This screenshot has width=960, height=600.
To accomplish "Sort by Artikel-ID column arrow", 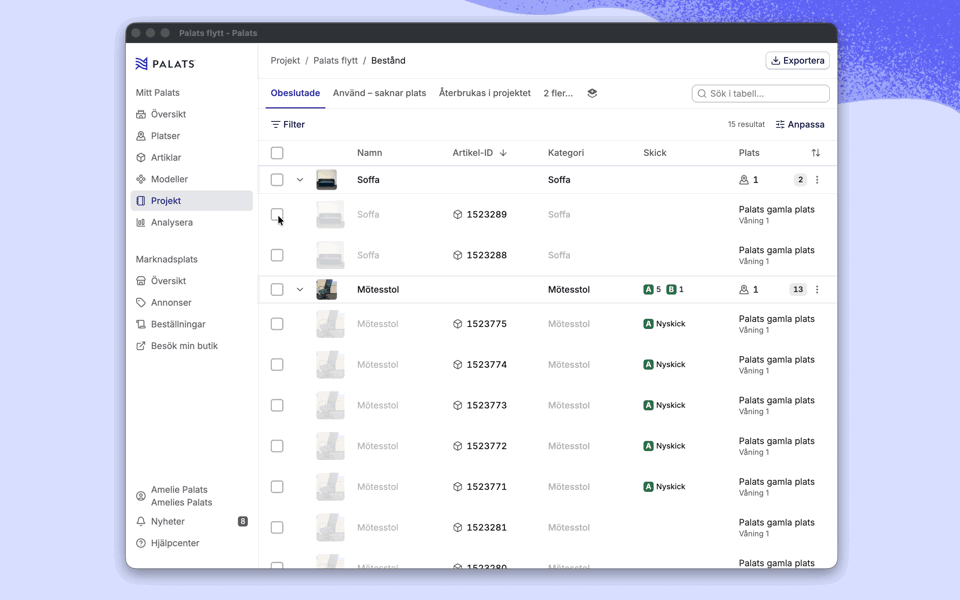I will click(x=503, y=153).
